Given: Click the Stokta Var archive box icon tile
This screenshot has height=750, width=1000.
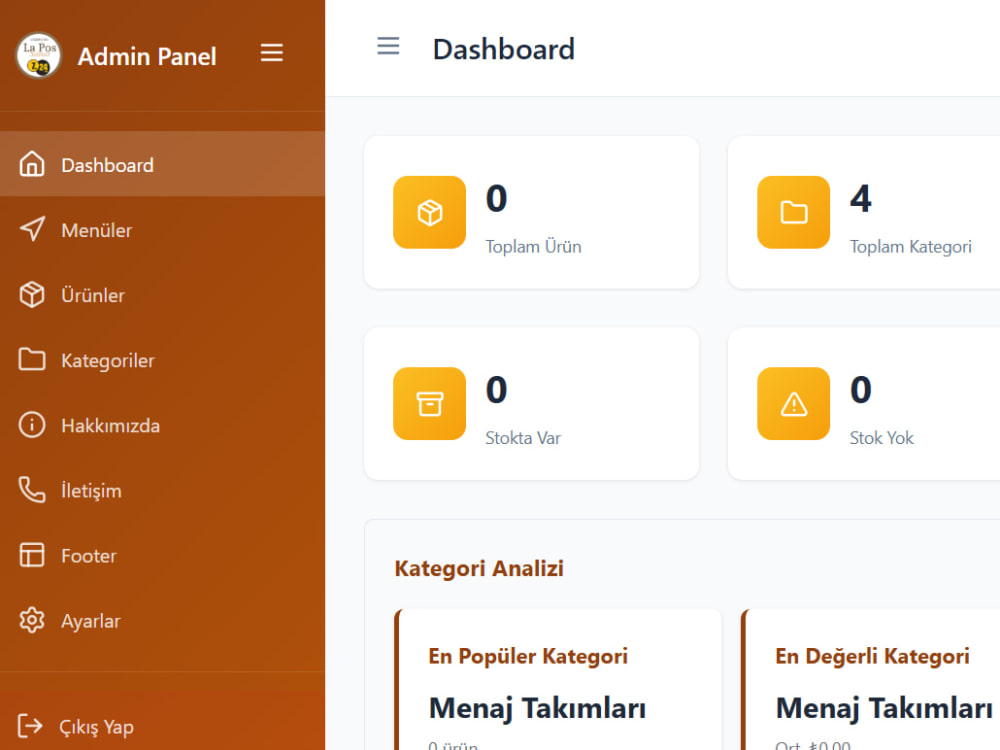Looking at the screenshot, I should pos(429,404).
